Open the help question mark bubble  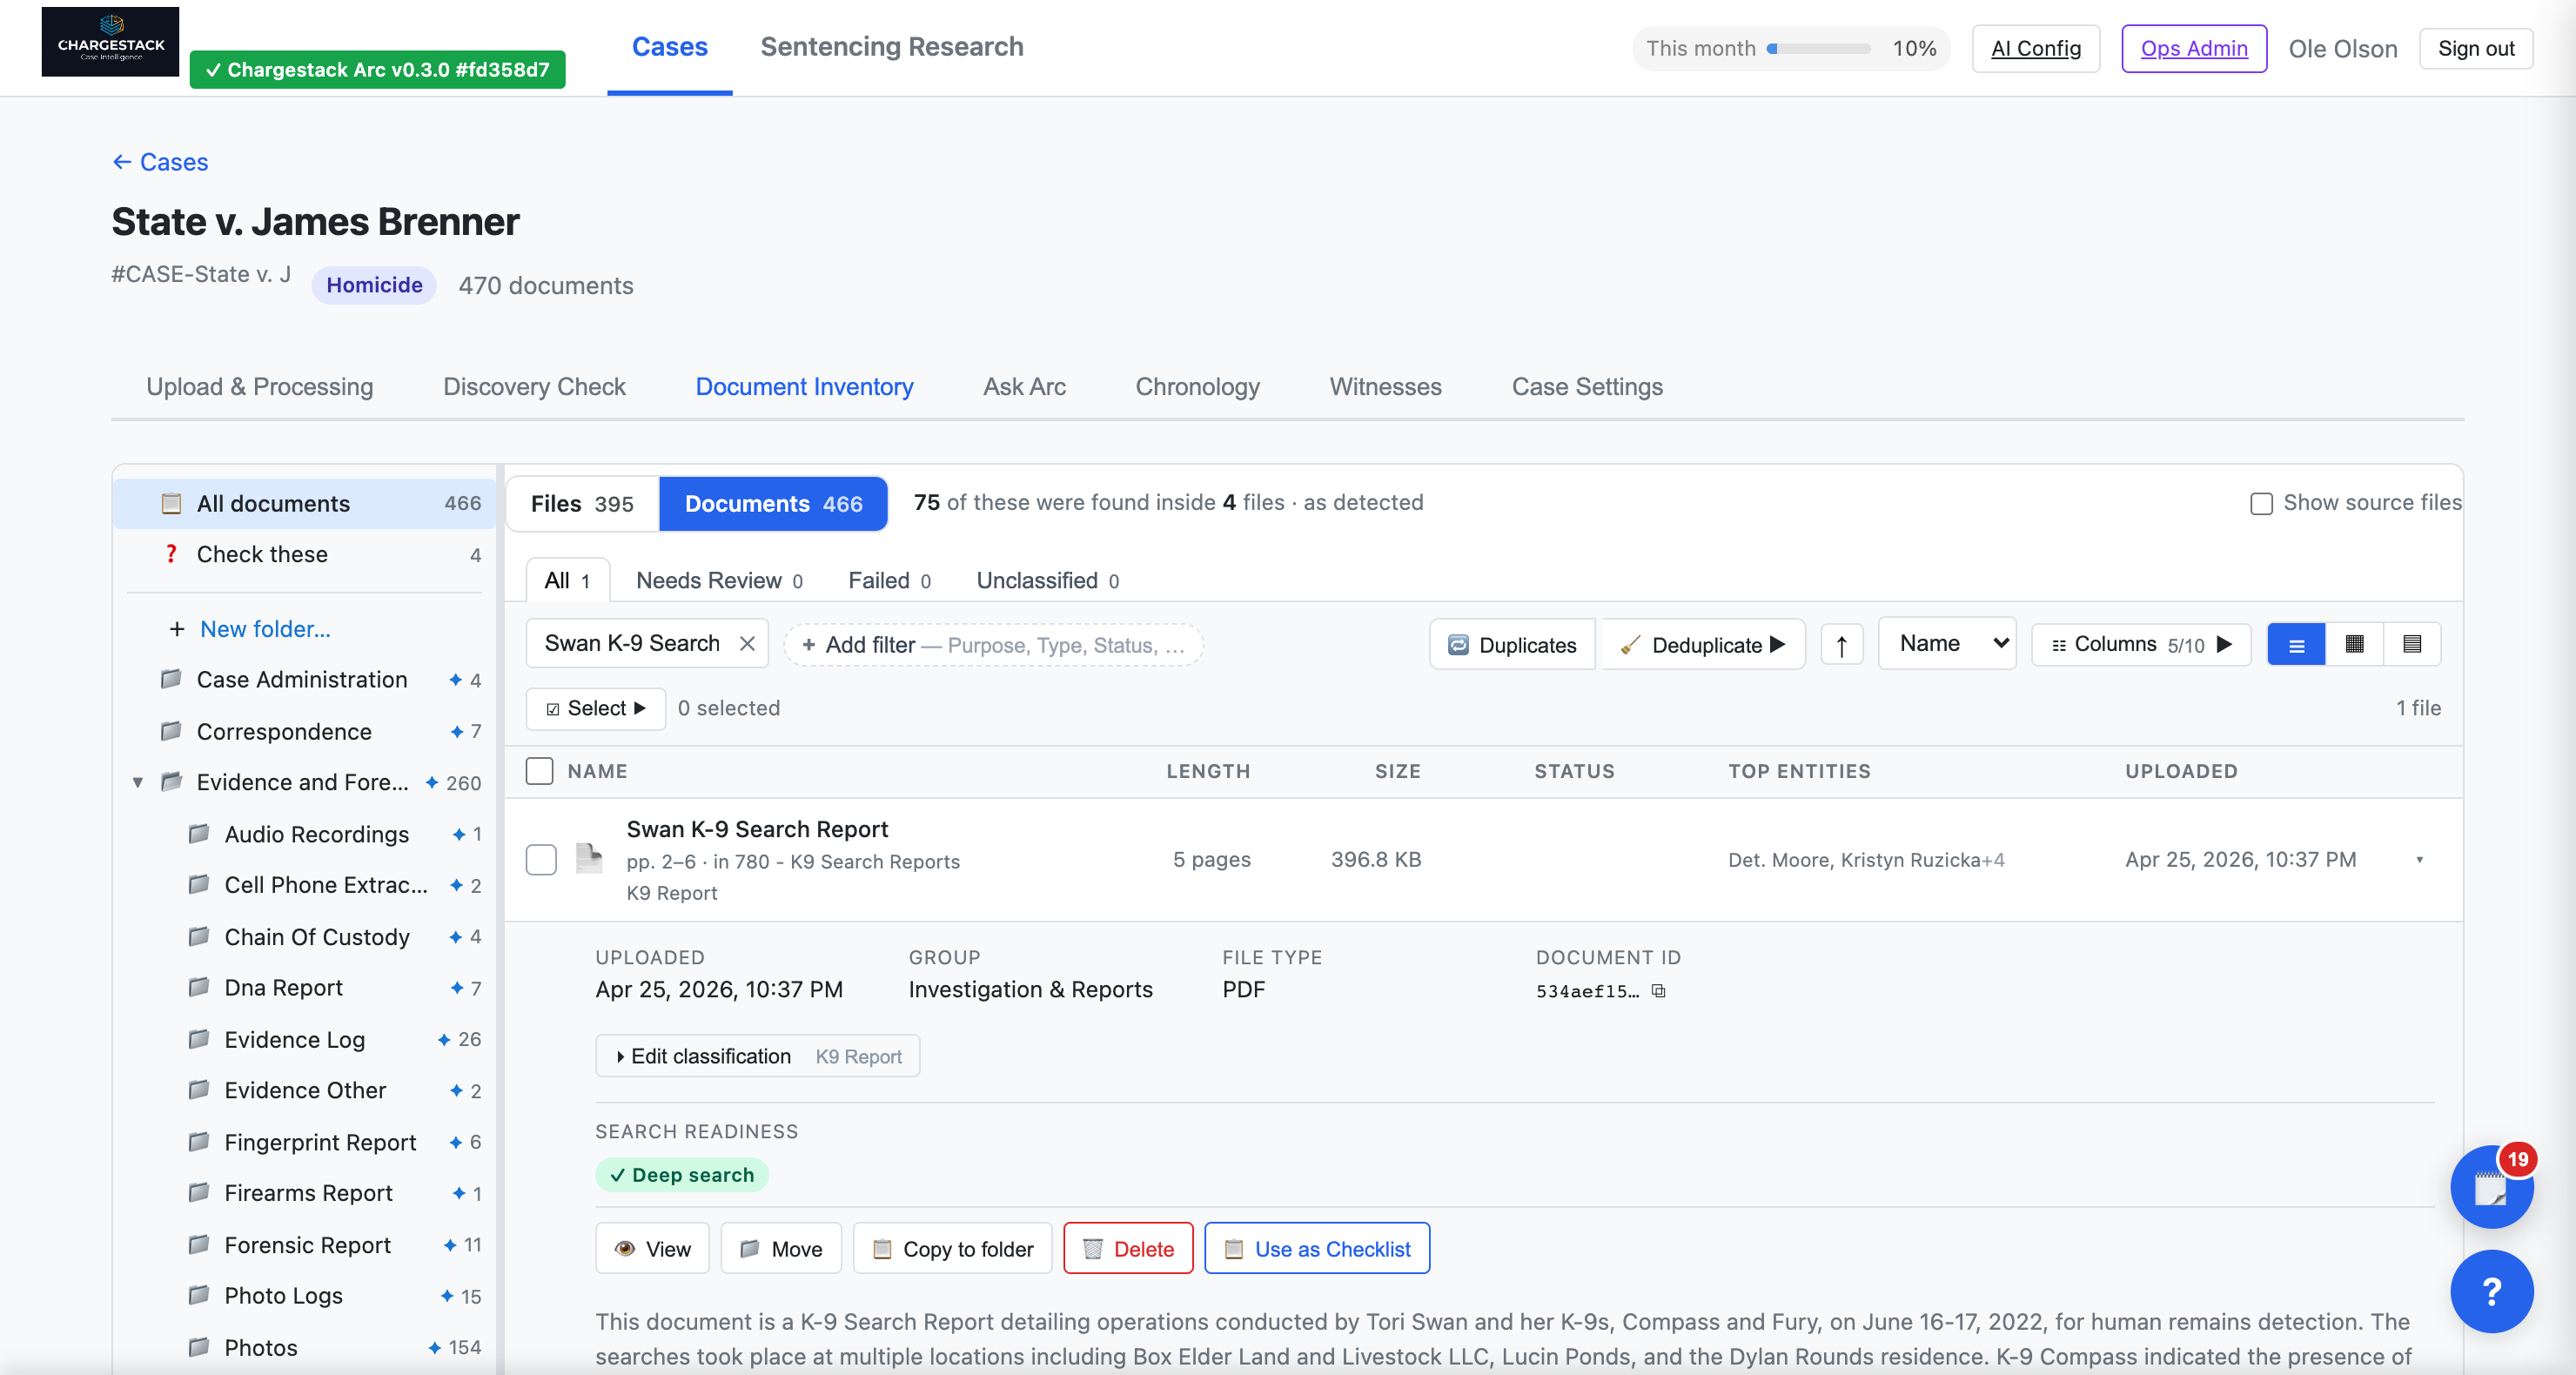[2491, 1290]
